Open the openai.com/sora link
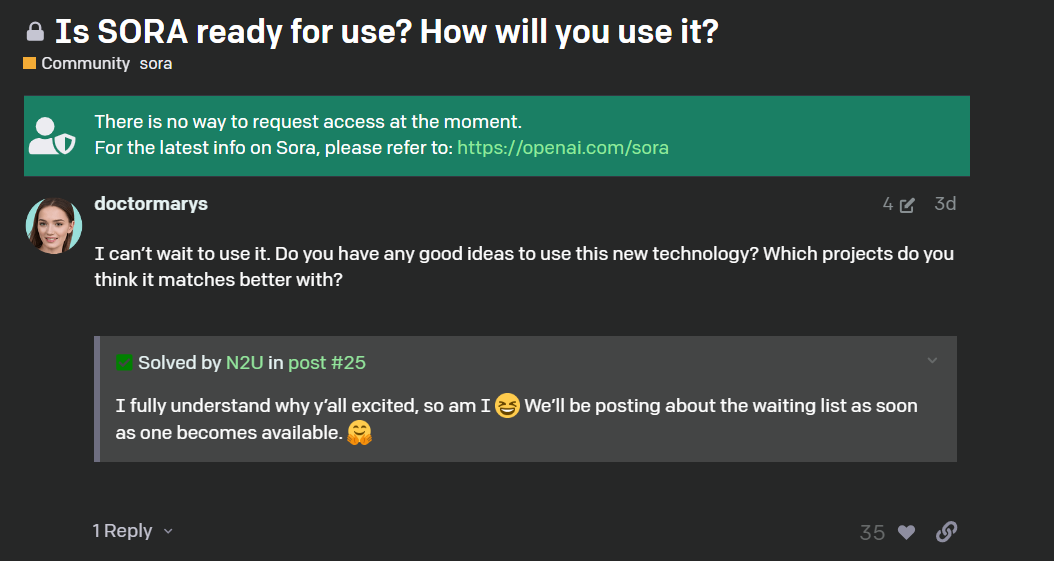1054x561 pixels. pos(563,148)
